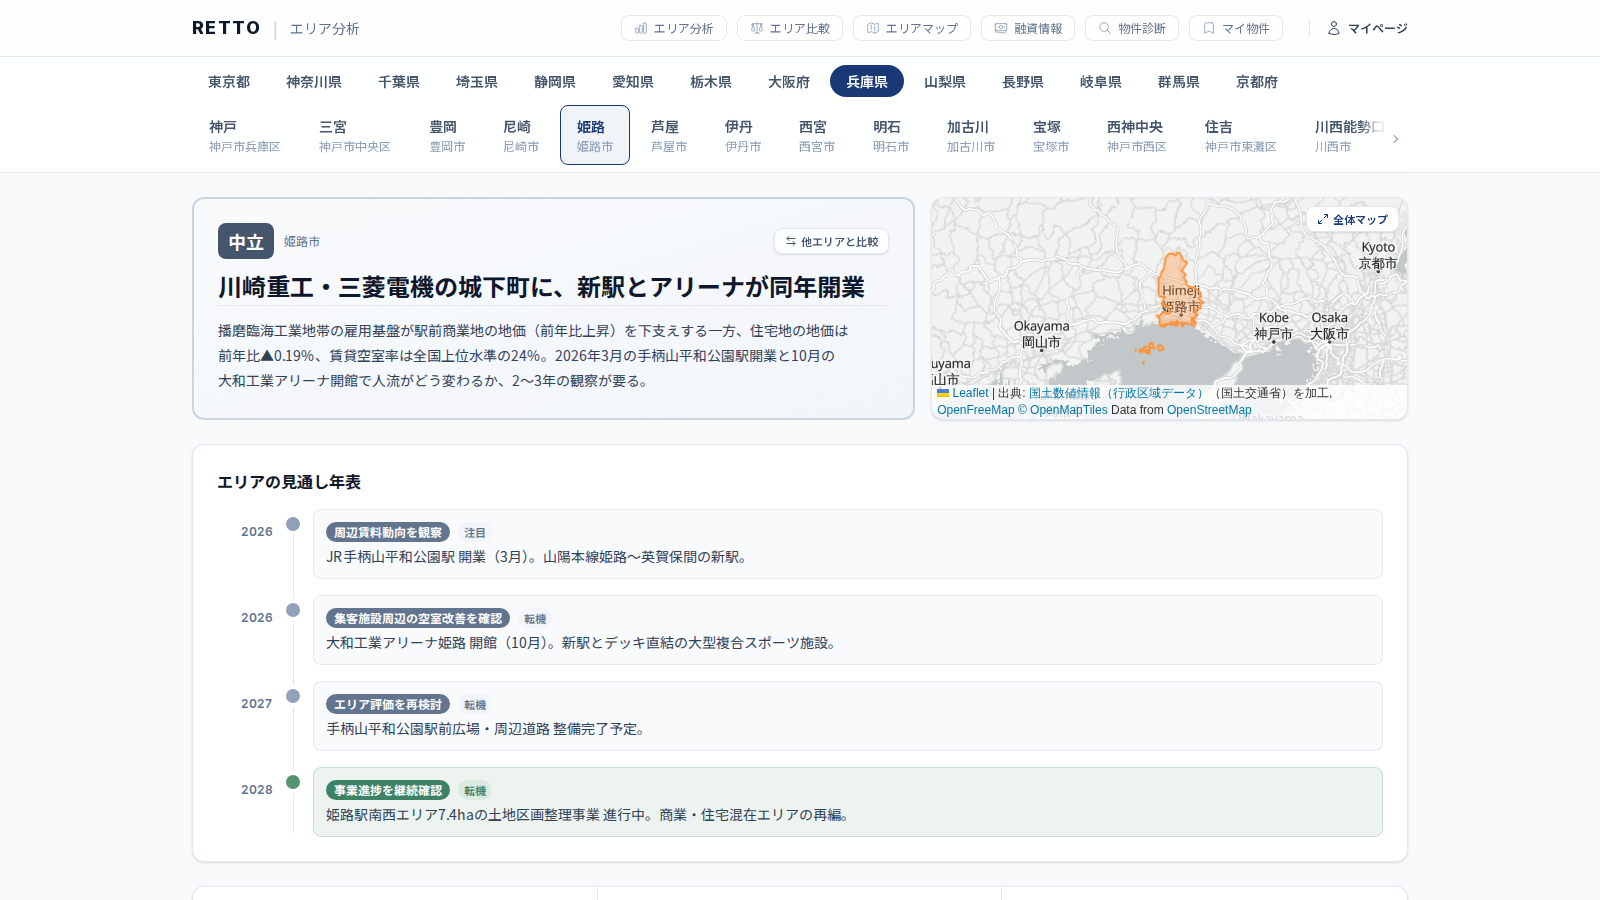Choose 豊岡 area tab
This screenshot has height=900, width=1600.
pyautogui.click(x=447, y=135)
